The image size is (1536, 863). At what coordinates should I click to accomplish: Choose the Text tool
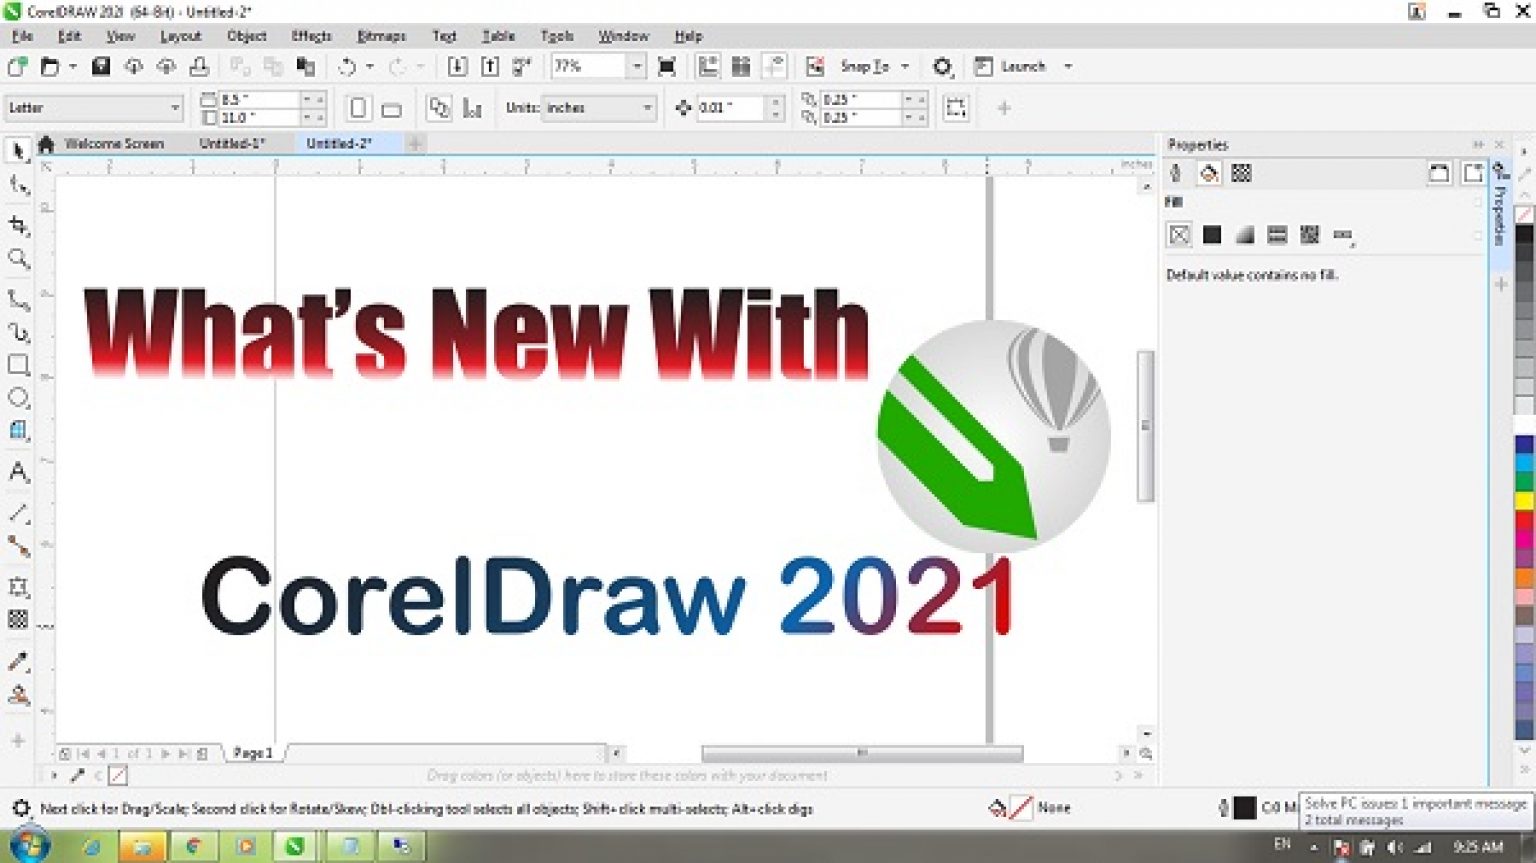point(18,472)
